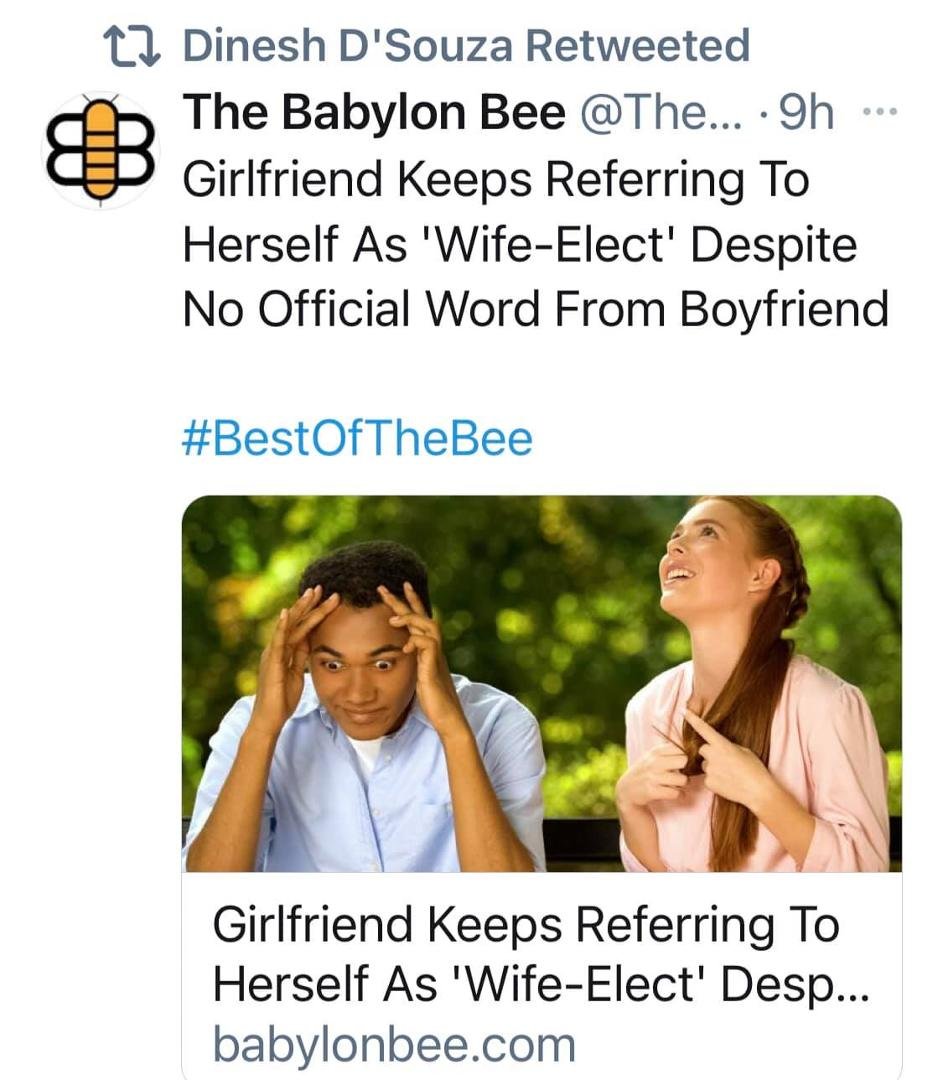
Task: Open The Babylon Bee bee logo avatar
Action: coord(101,150)
